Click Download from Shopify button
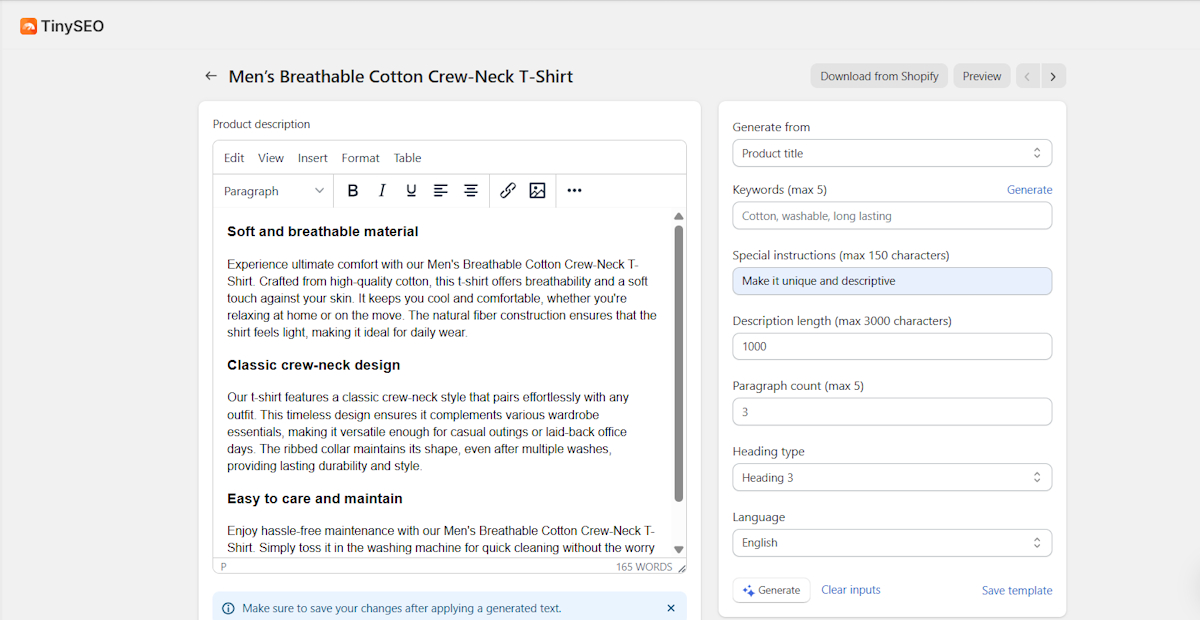This screenshot has height=620, width=1200. (879, 76)
